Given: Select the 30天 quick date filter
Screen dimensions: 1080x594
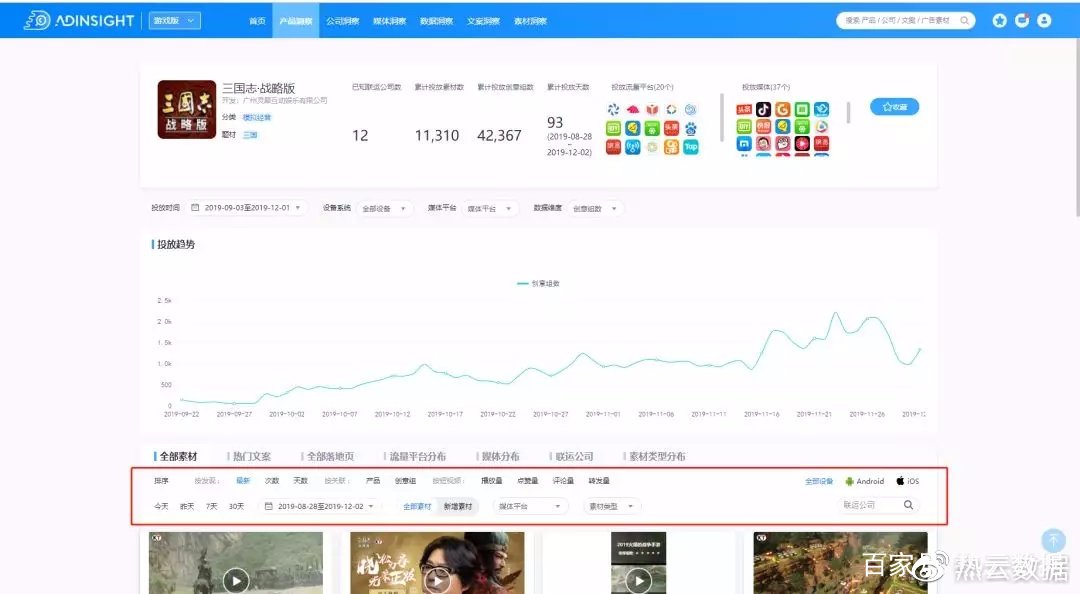Looking at the screenshot, I should (236, 506).
